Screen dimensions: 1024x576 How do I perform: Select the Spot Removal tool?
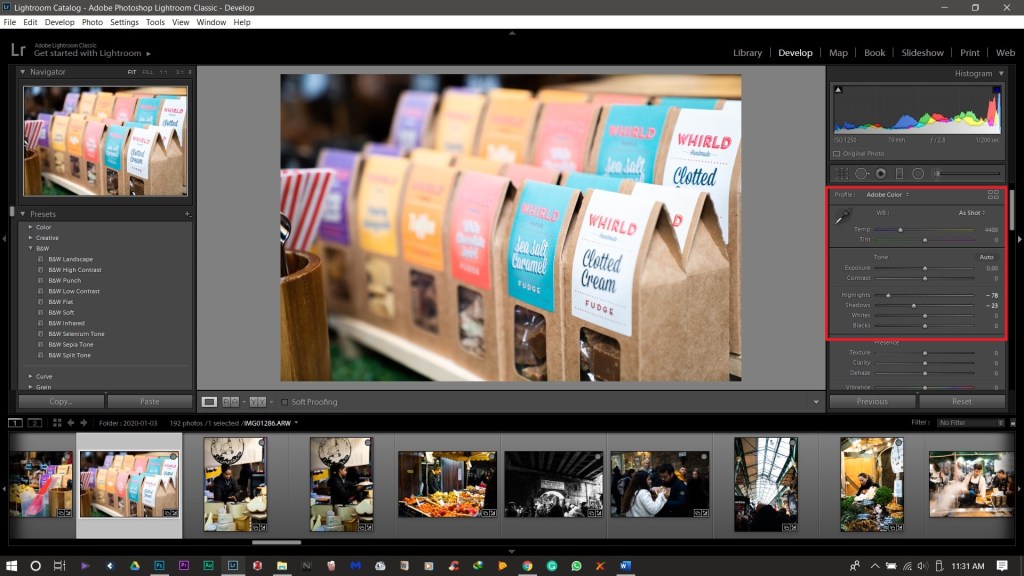(862, 173)
